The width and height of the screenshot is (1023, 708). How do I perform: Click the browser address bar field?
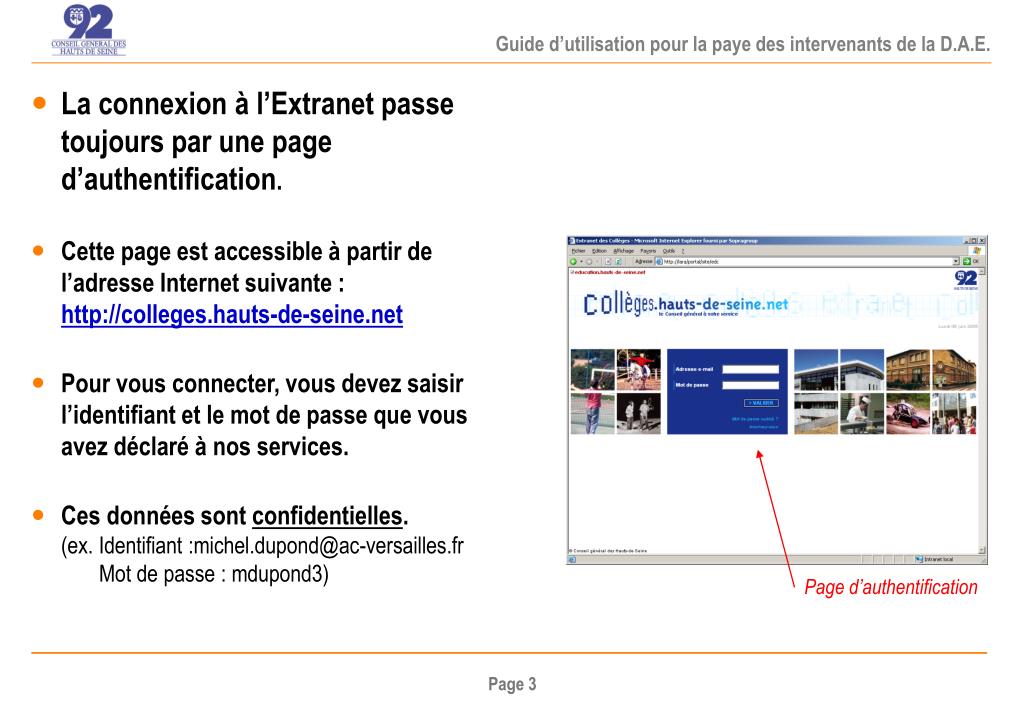[806, 262]
